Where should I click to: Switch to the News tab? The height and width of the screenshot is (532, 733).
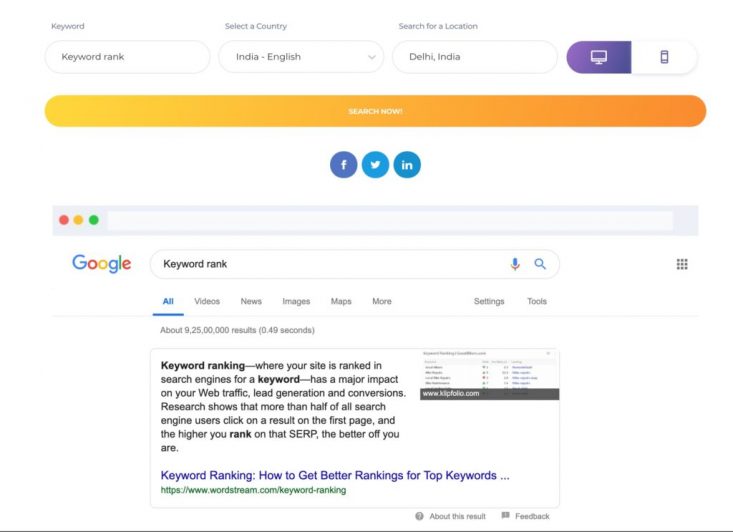pos(251,302)
